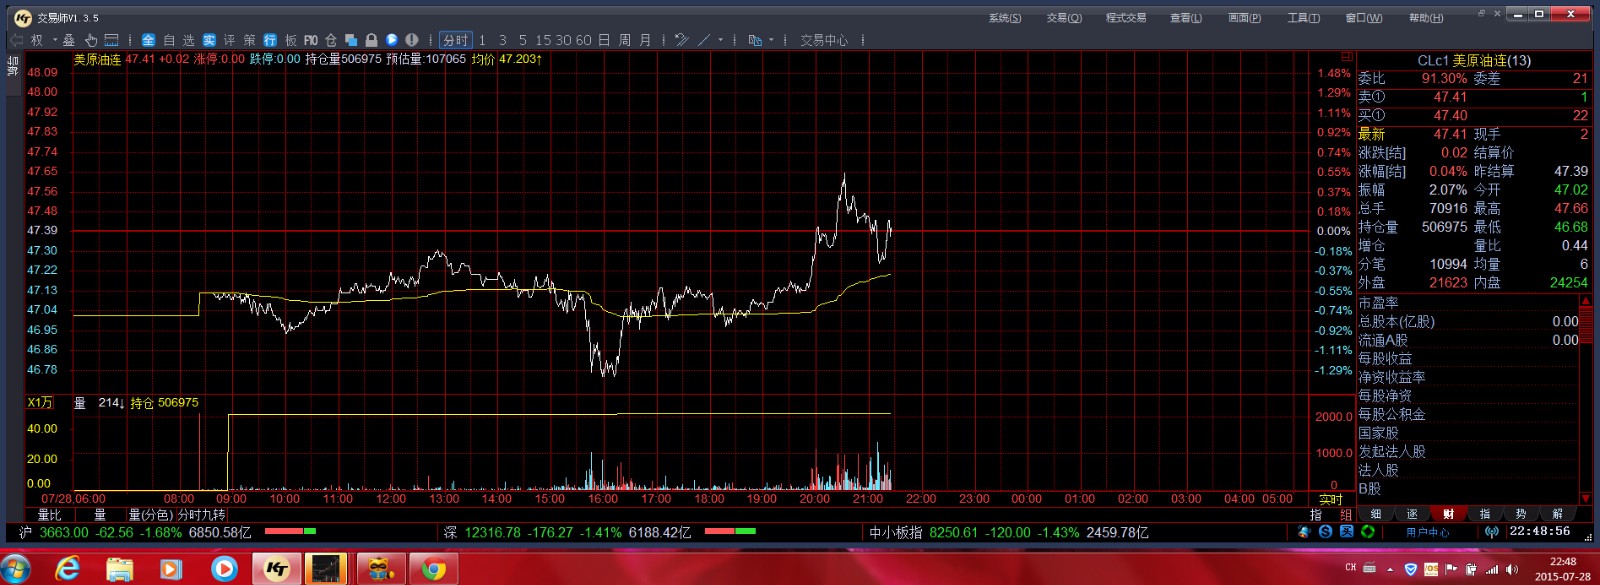Expand the line tool dropdown arrow

720,40
